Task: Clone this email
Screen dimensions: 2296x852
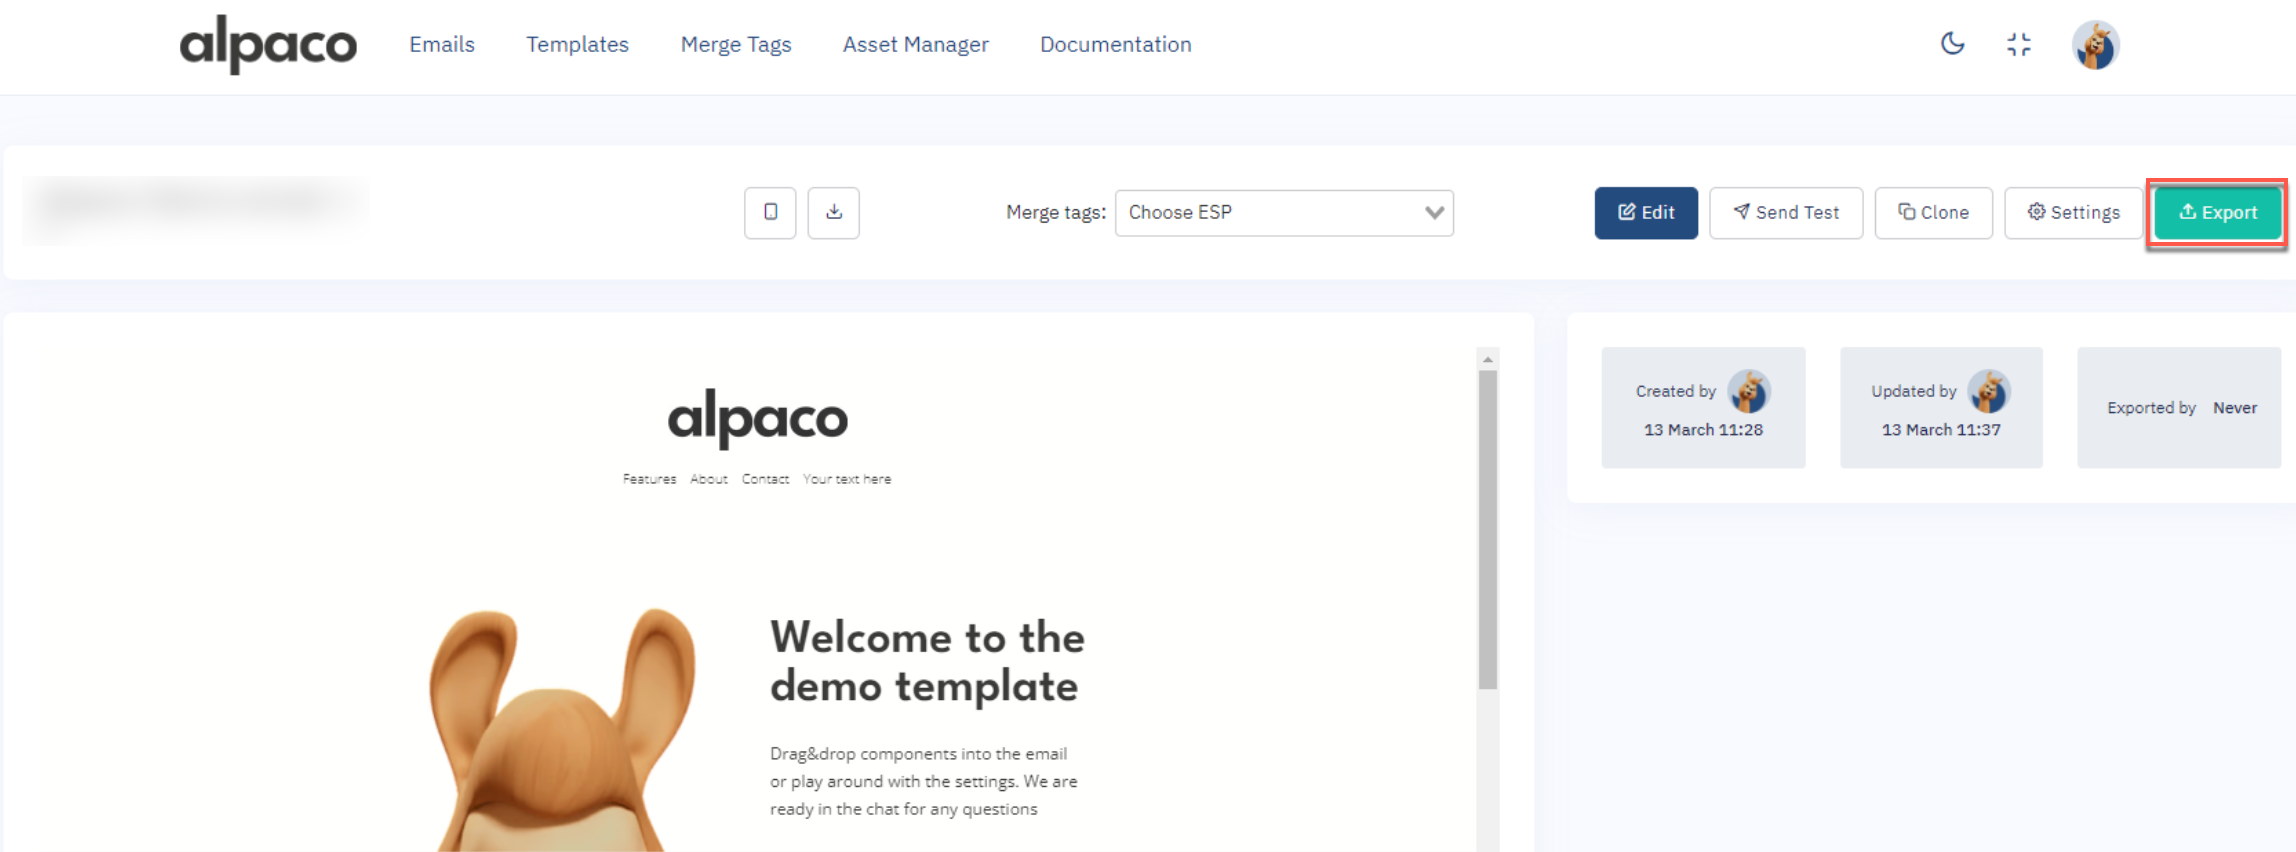Action: (1933, 212)
